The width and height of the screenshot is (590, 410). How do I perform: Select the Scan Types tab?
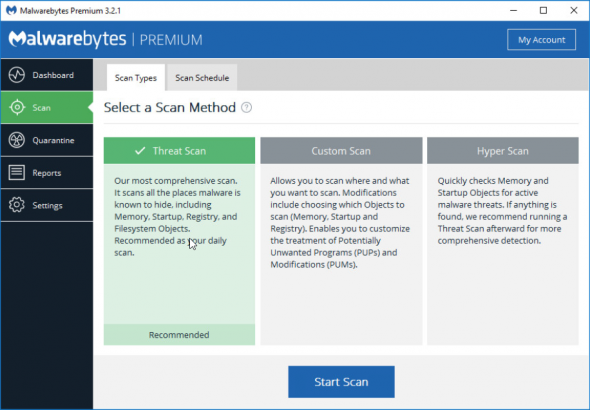point(136,77)
